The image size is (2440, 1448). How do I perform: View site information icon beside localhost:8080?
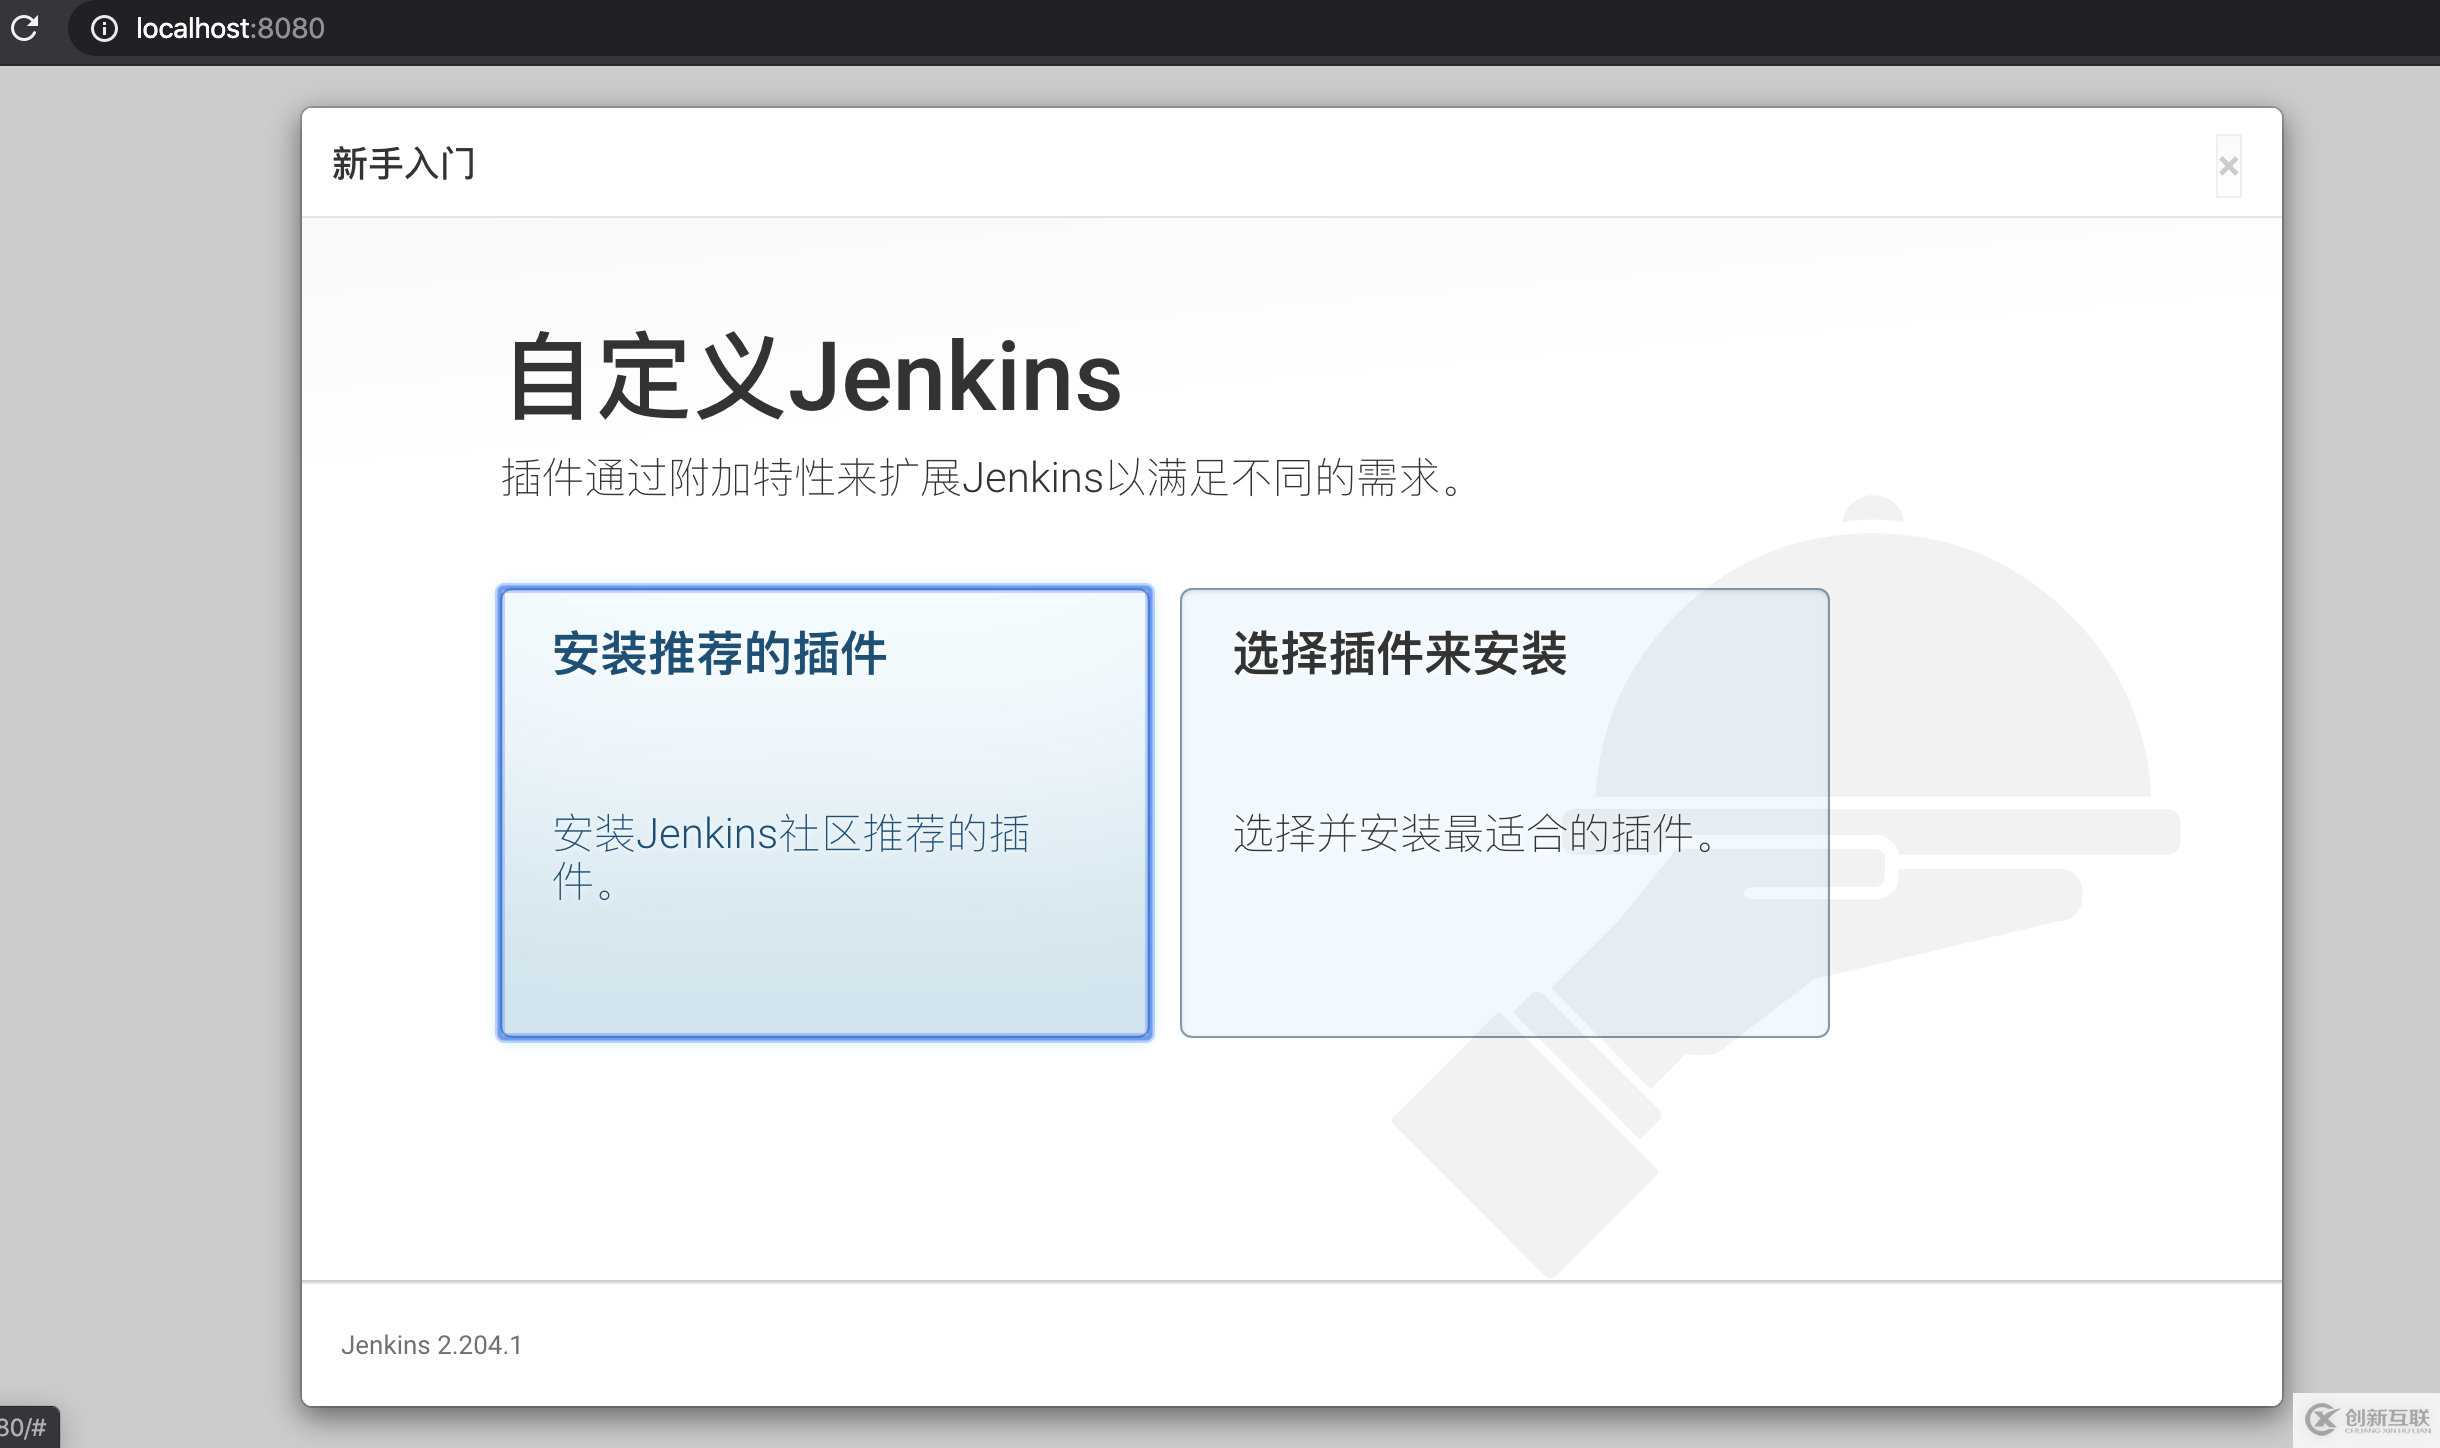coord(104,28)
